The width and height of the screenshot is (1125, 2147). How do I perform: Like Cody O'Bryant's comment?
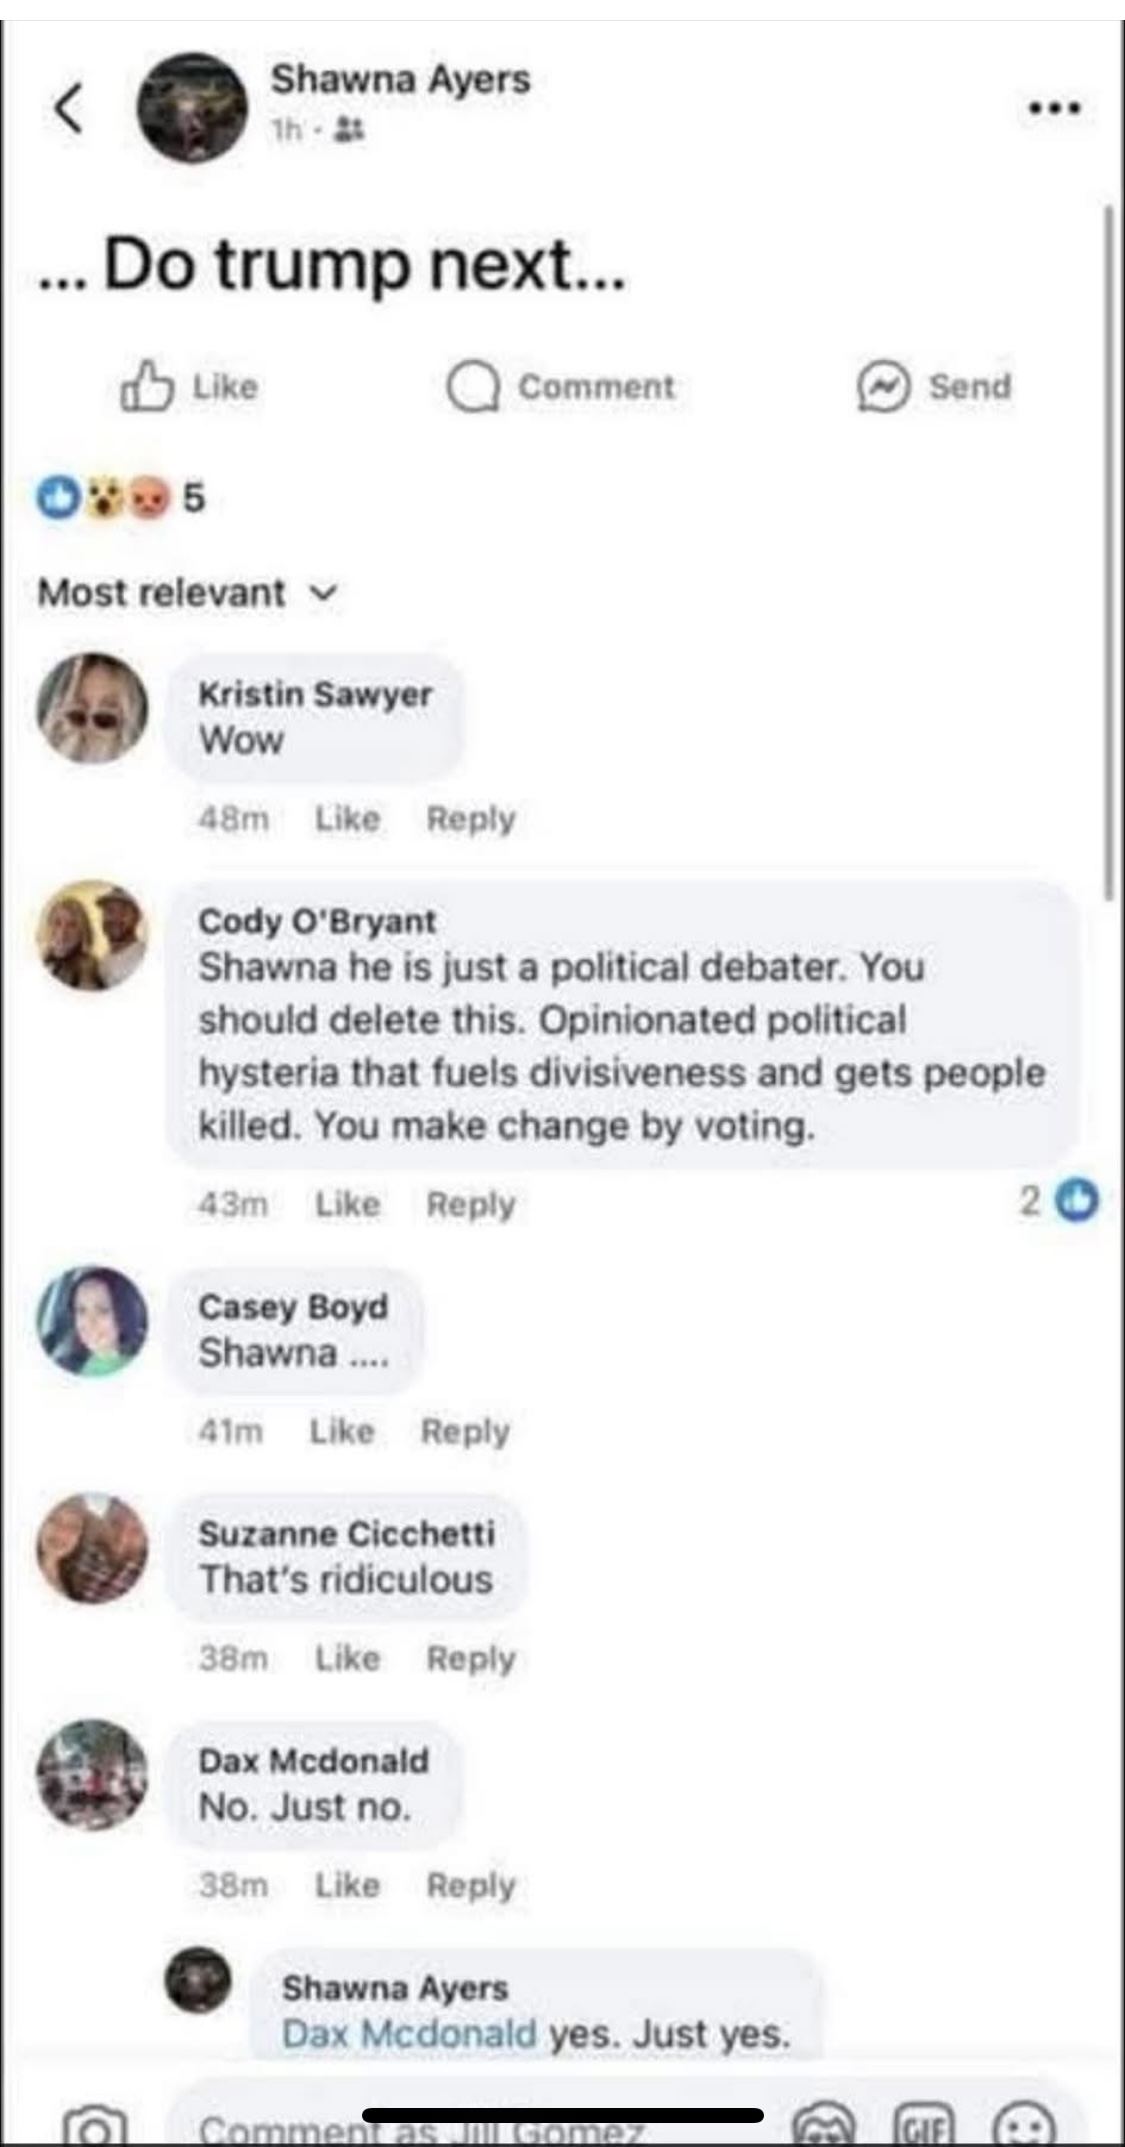point(347,1204)
